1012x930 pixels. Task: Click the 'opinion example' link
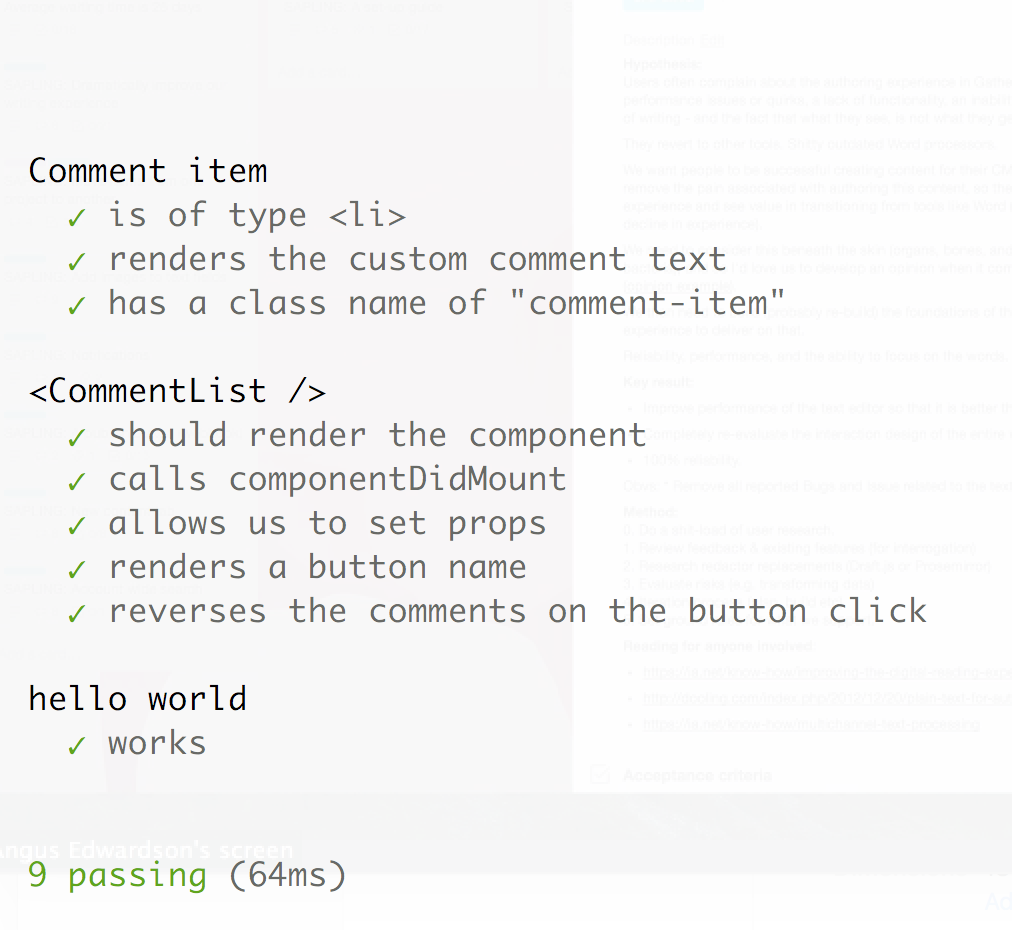678,285
